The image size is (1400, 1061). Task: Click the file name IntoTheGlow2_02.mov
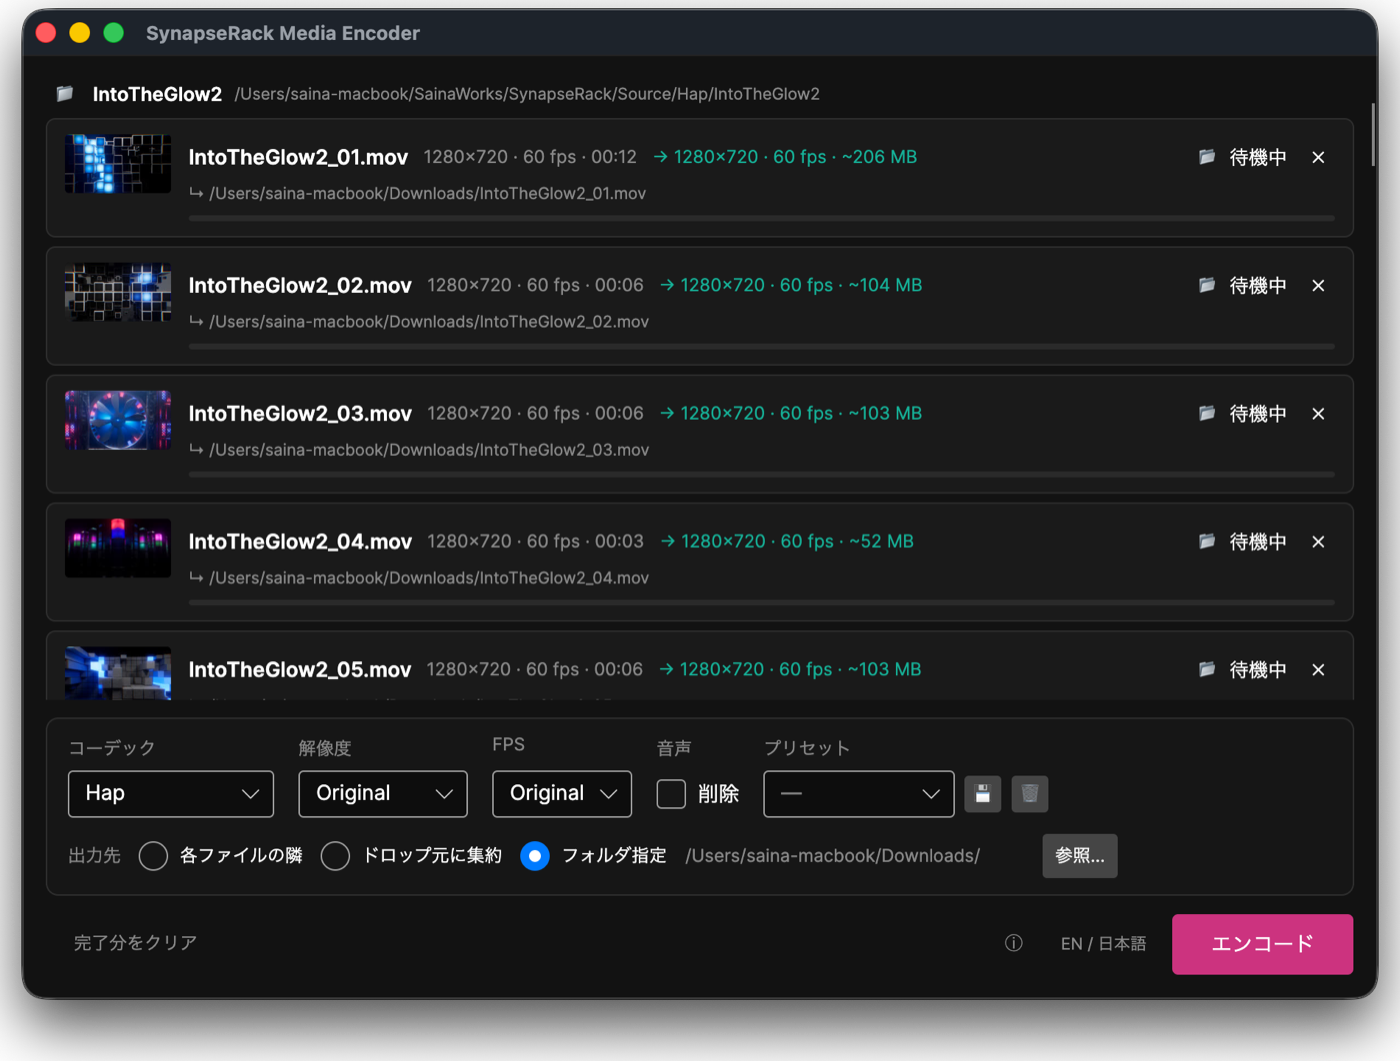(x=300, y=285)
